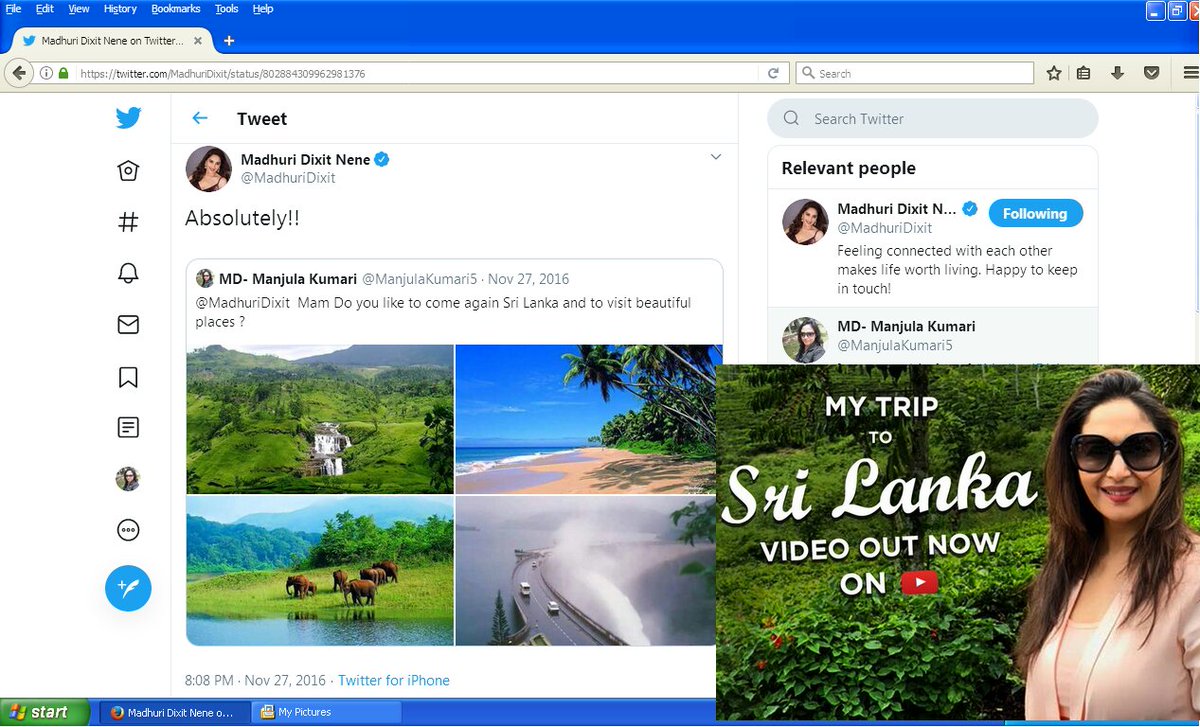The height and width of the screenshot is (727, 1200).
Task: Click @ManjulaKumari5 in quoted tweet
Action: (419, 279)
